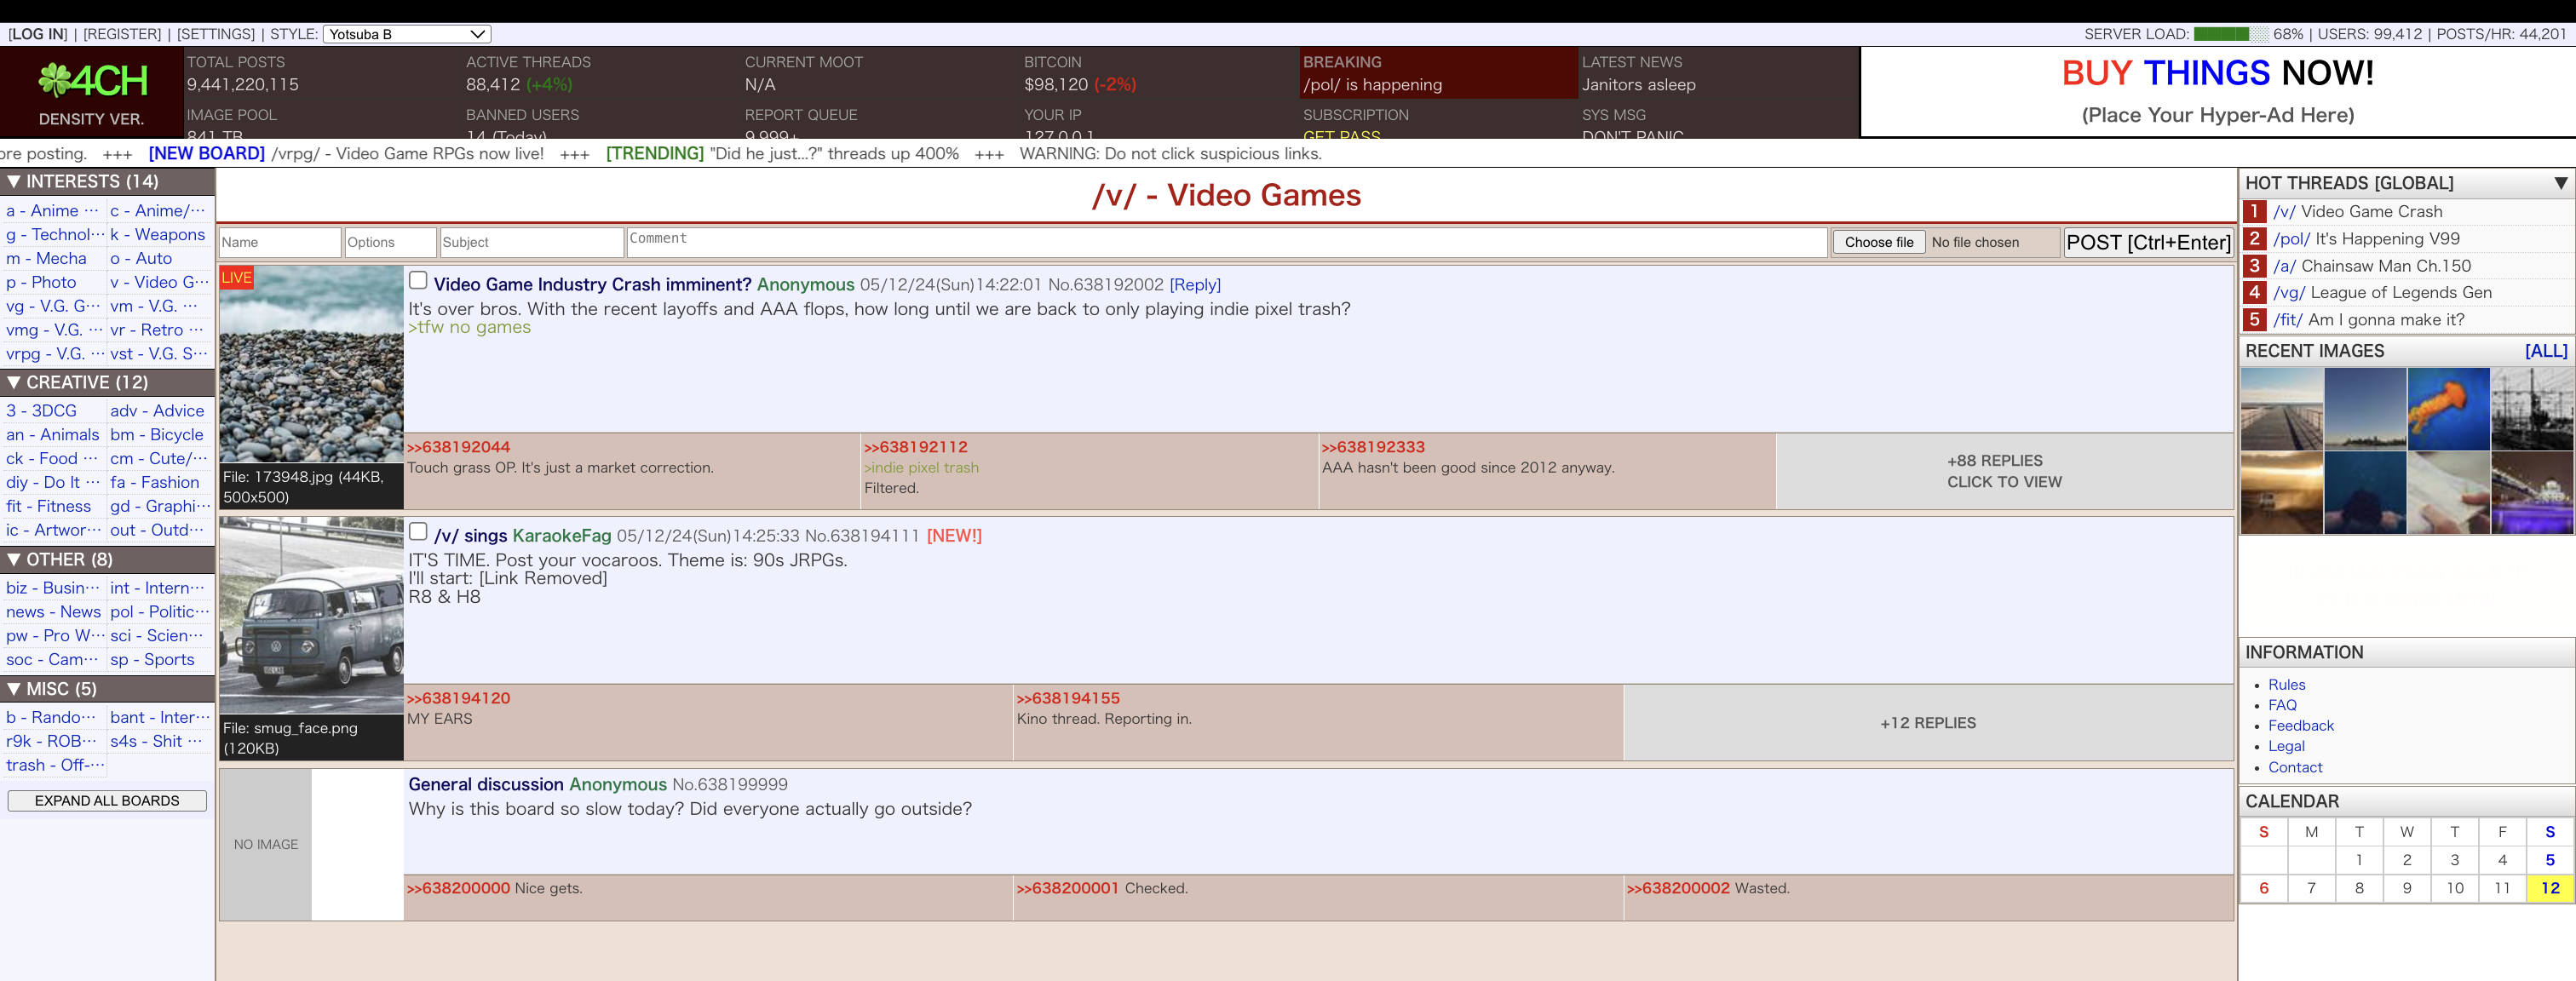
Task: Click hot thread rank 1 badge
Action: (x=2254, y=212)
